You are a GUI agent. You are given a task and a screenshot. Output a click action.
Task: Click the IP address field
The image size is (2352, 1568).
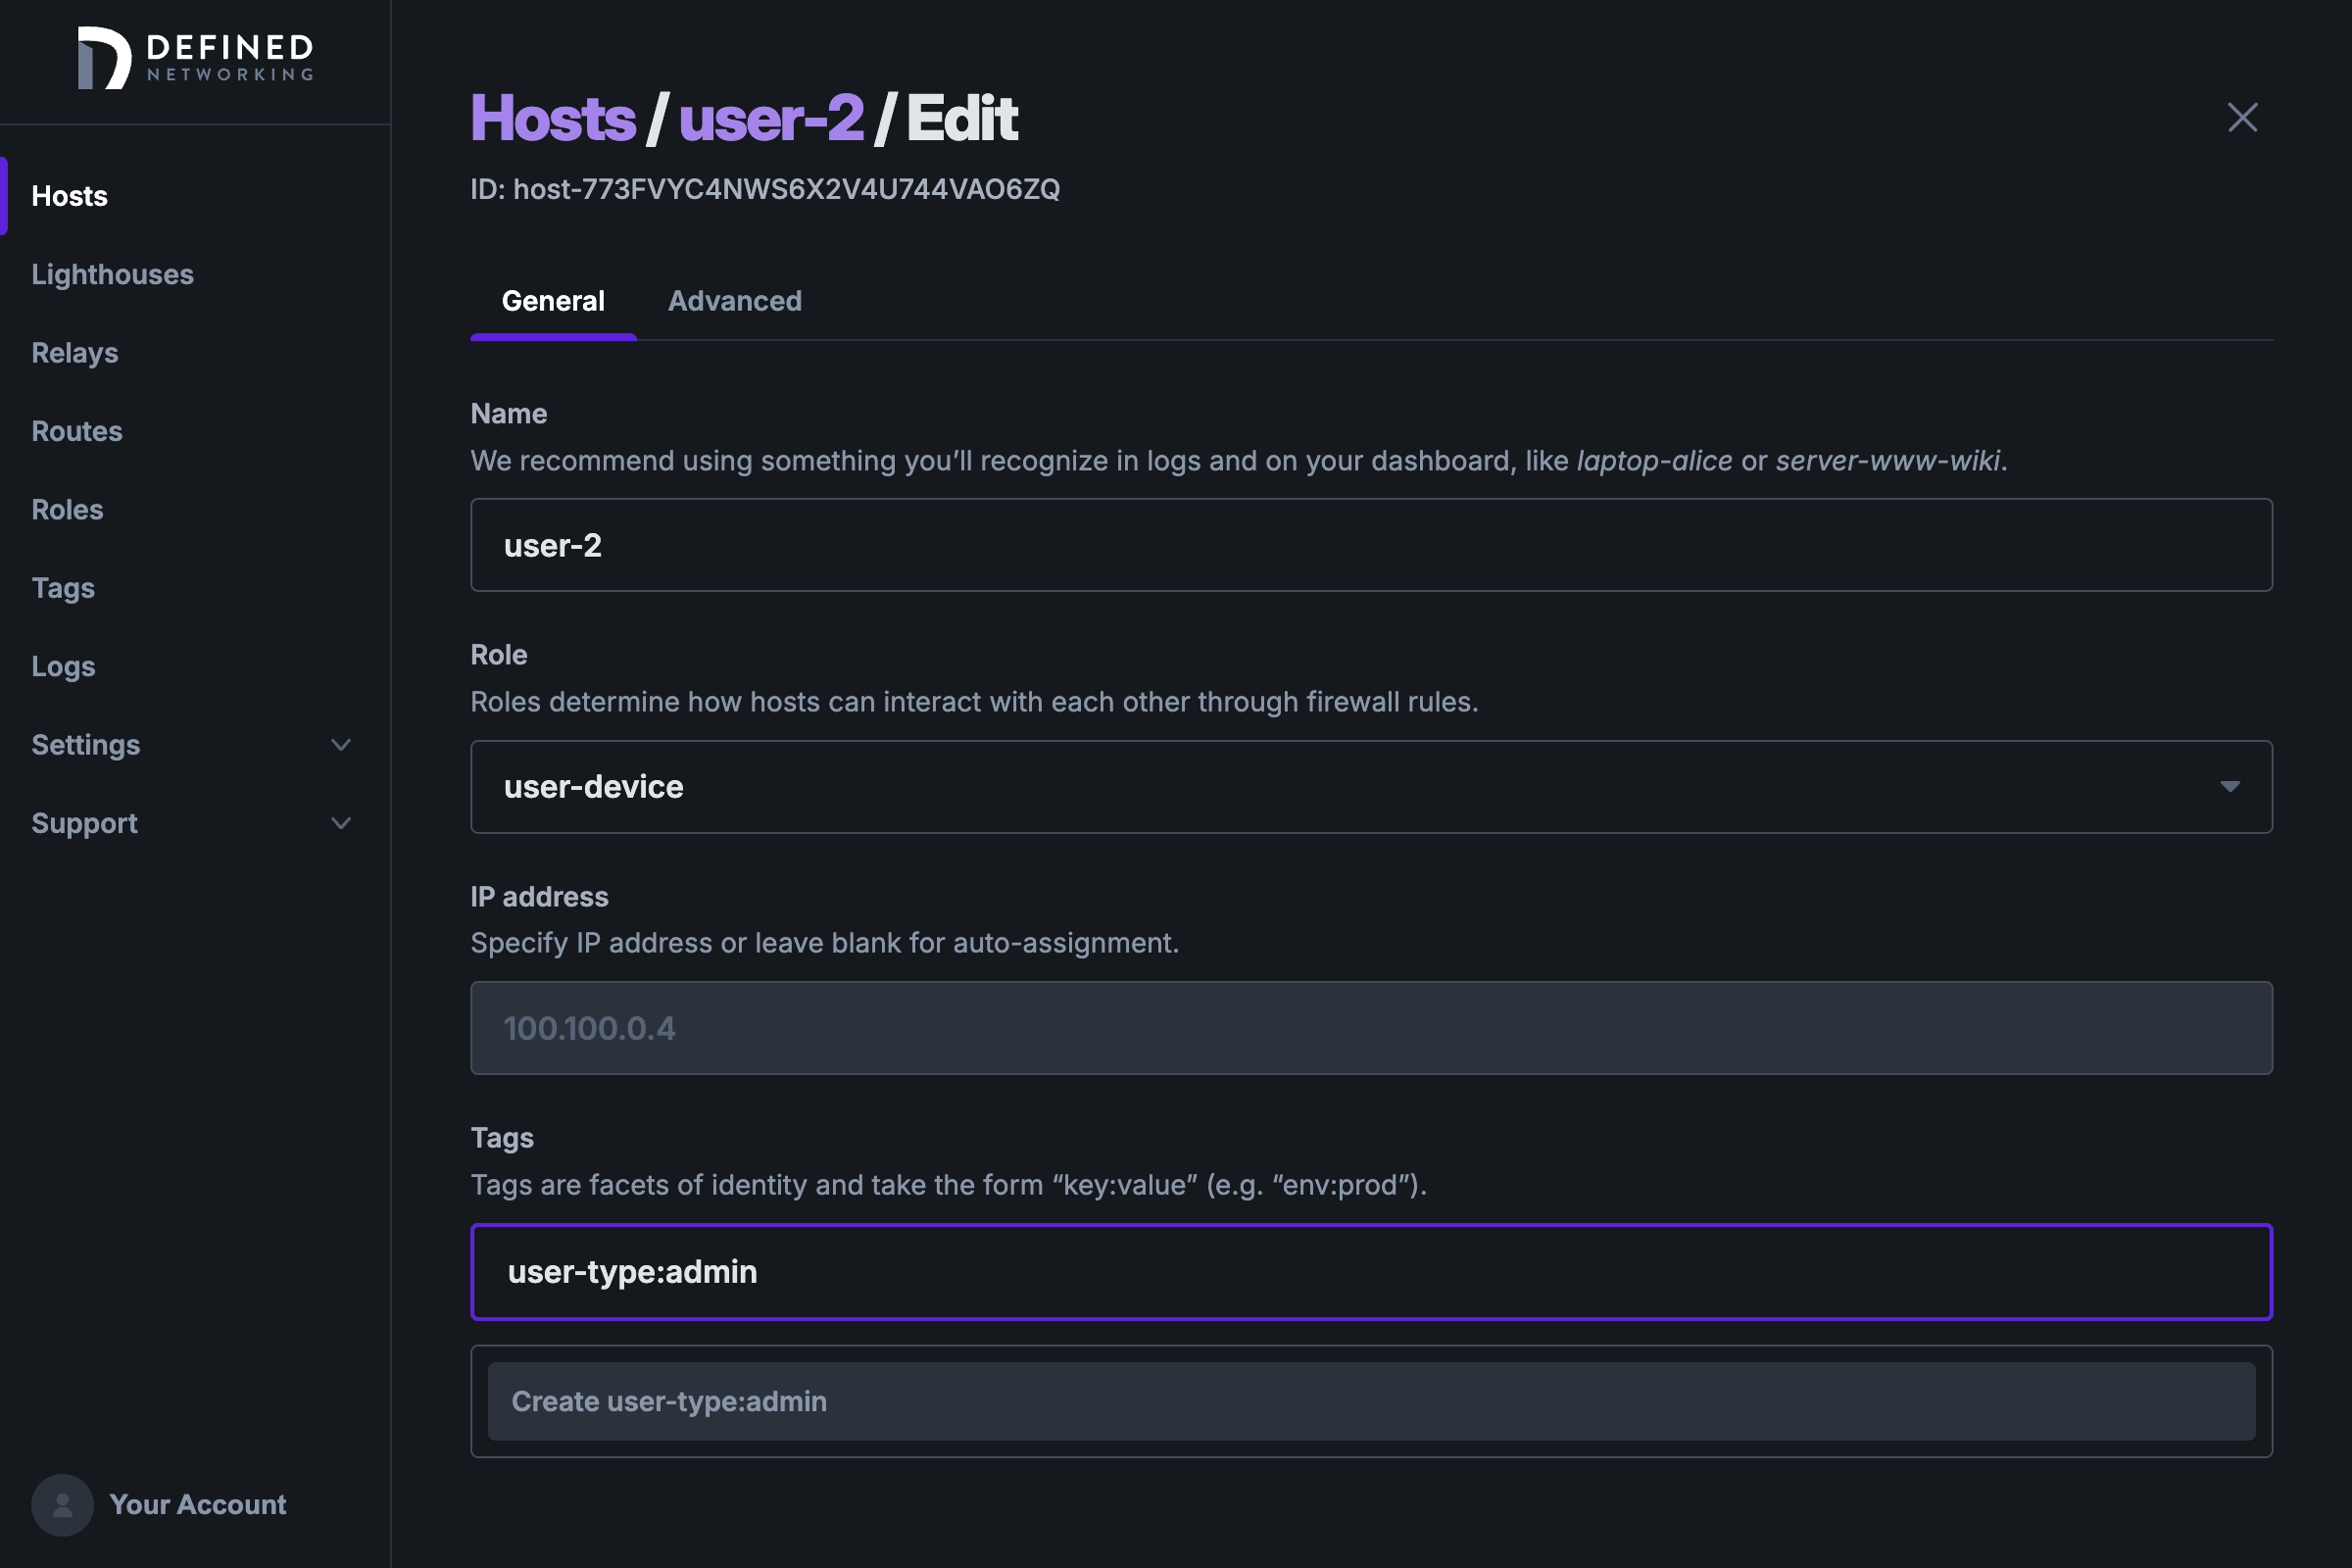tap(1371, 1028)
